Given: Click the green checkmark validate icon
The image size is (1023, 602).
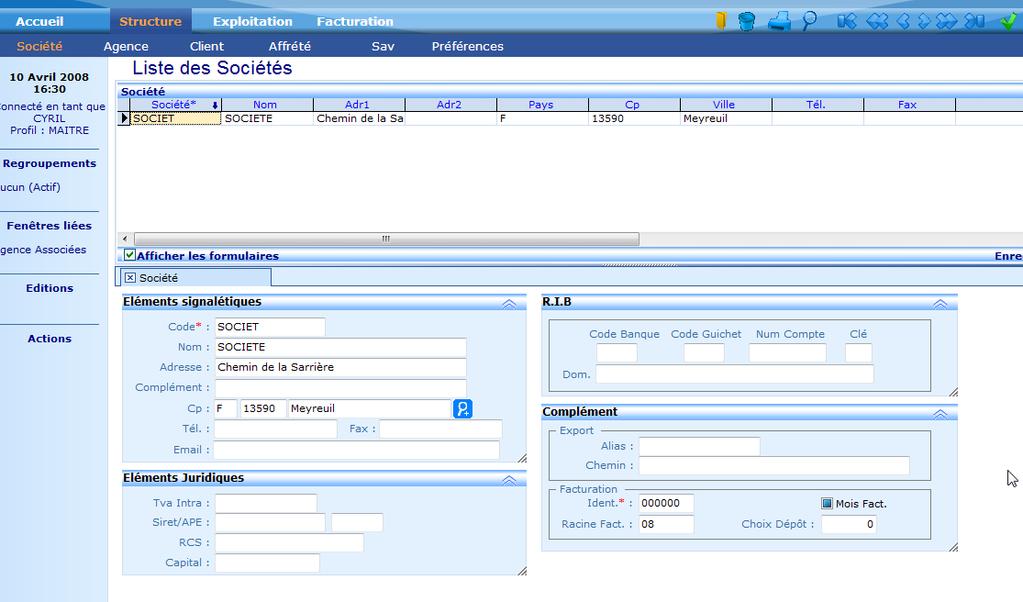Looking at the screenshot, I should 1008,21.
